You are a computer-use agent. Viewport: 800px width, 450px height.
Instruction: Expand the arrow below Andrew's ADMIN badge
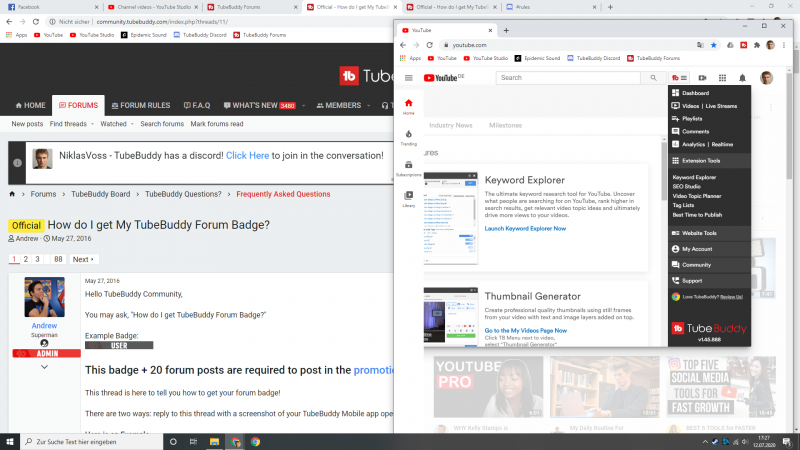[x=44, y=367]
